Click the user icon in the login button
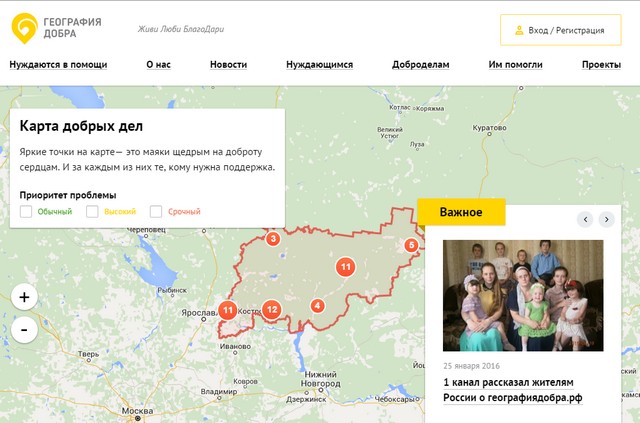 pyautogui.click(x=519, y=30)
